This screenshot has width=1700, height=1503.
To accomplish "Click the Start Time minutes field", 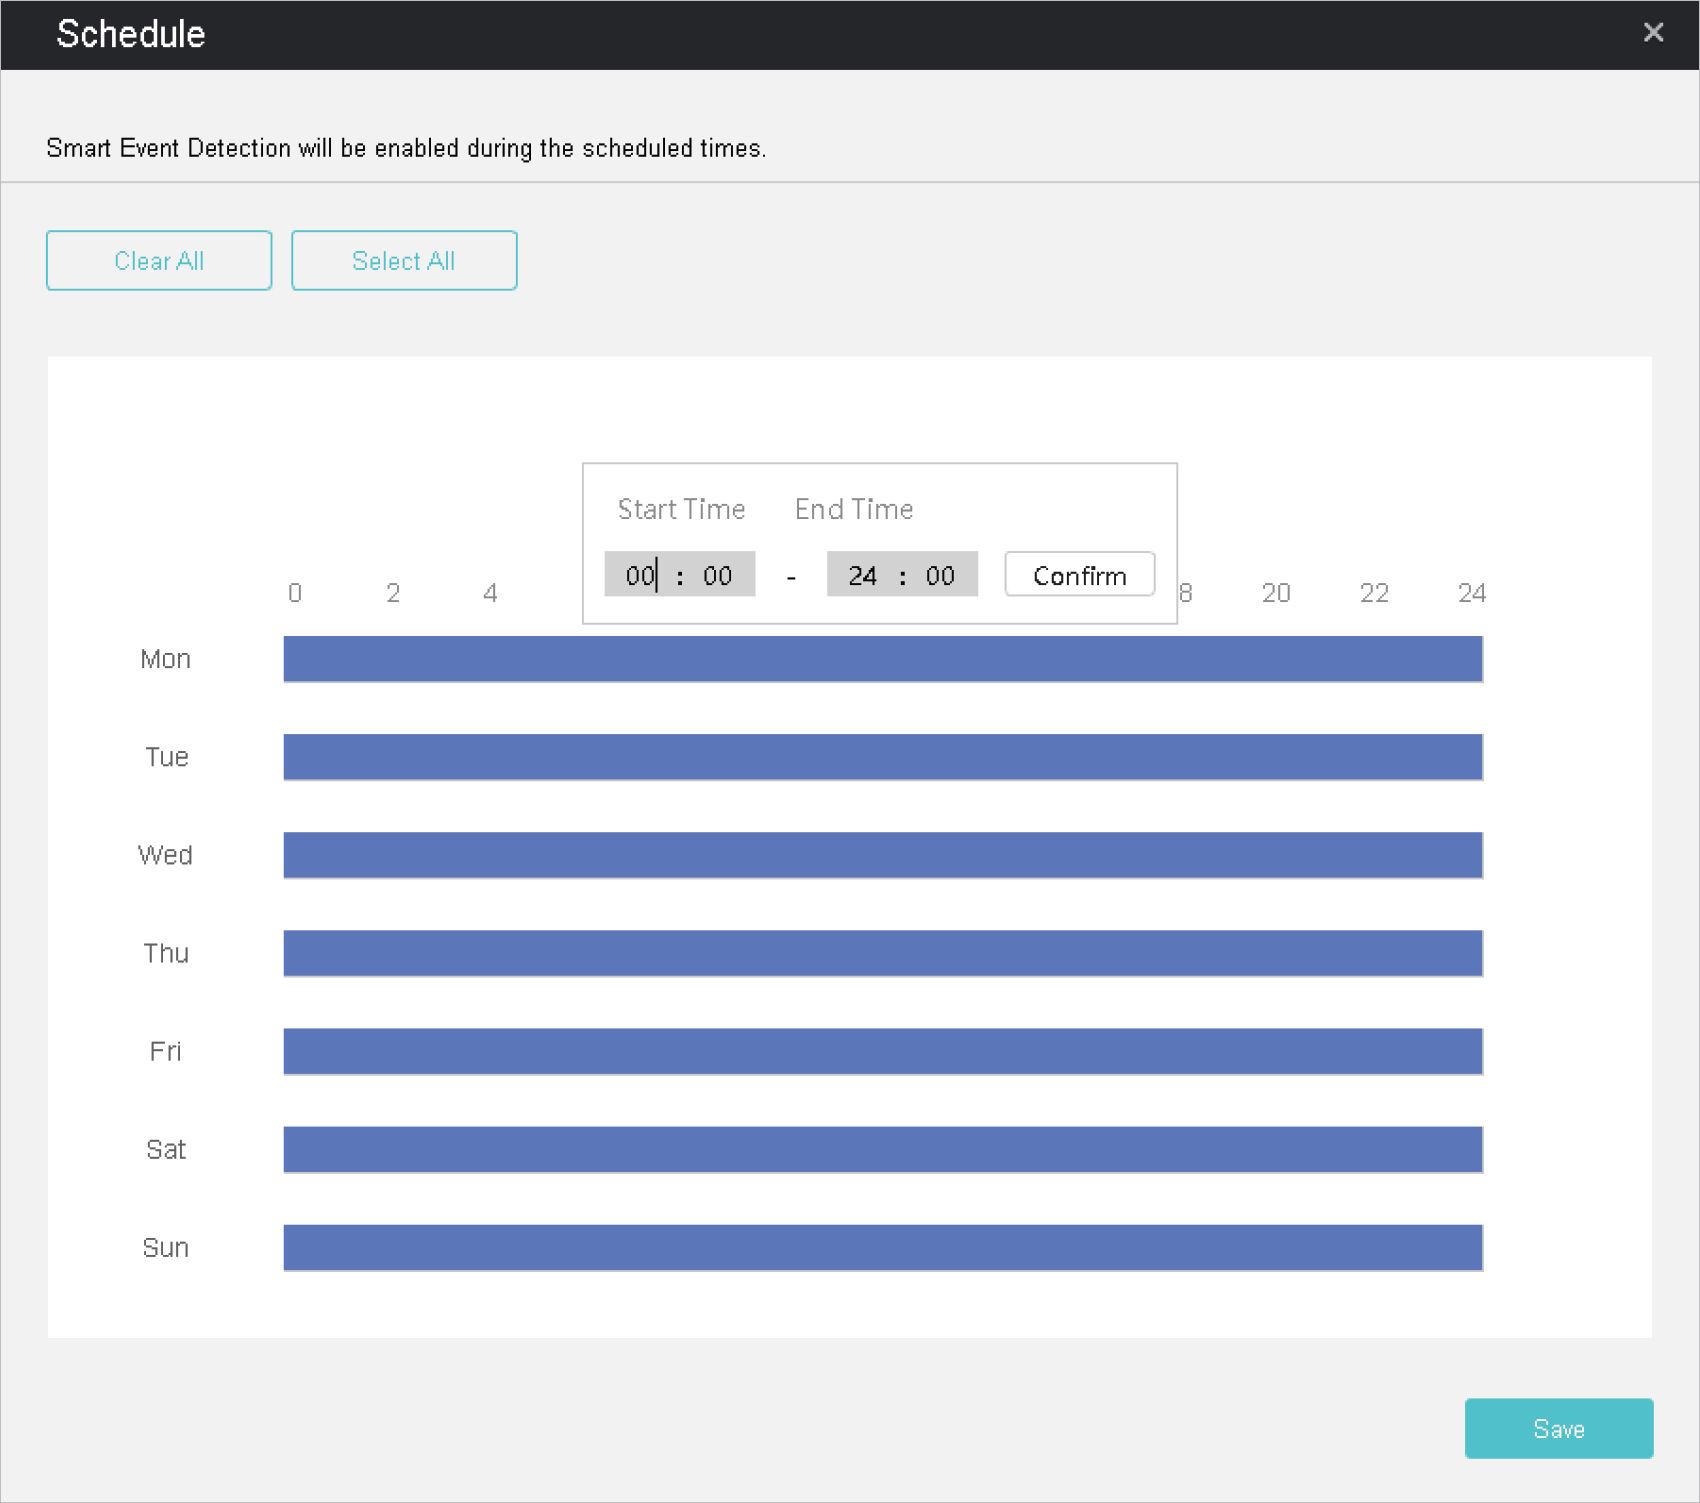I will point(718,576).
